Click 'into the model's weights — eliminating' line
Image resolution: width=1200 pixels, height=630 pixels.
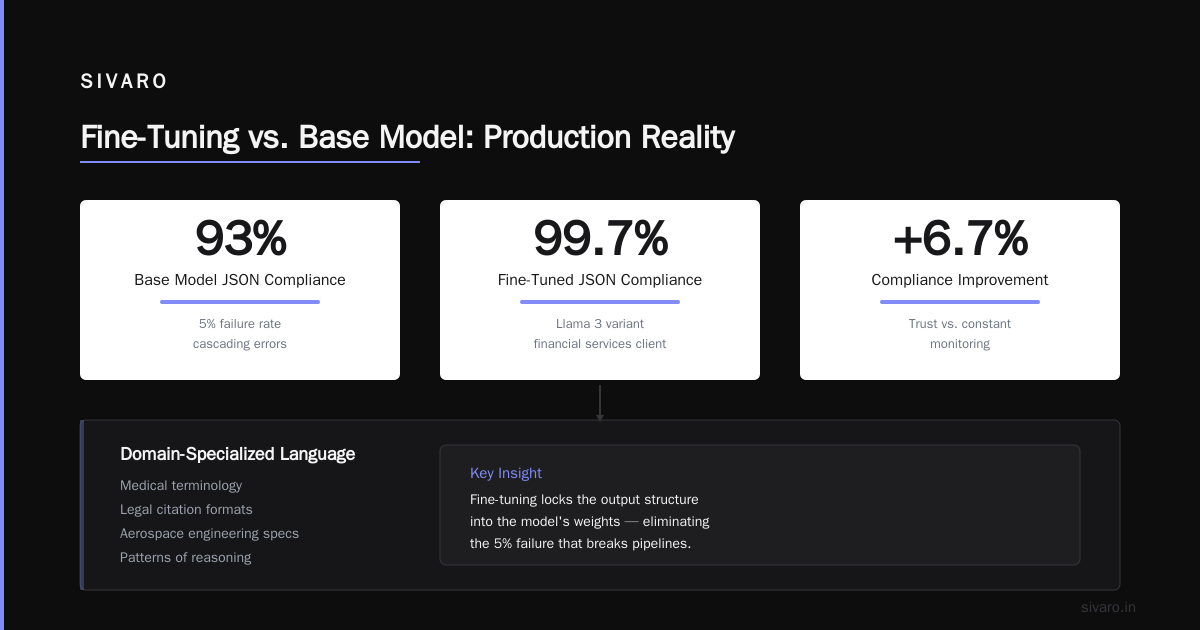tap(590, 522)
